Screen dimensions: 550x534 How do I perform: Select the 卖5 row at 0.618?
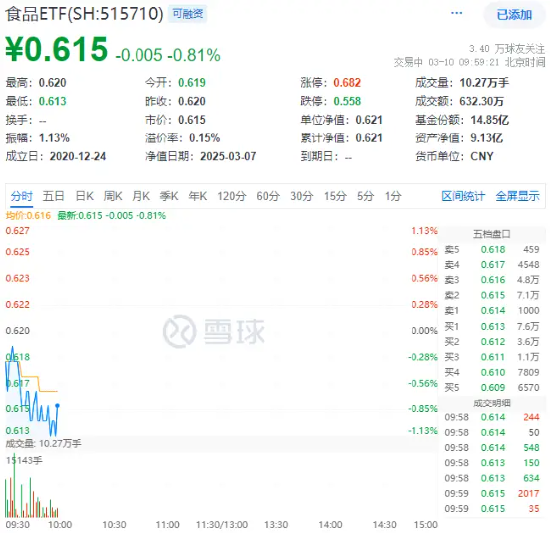(492, 249)
